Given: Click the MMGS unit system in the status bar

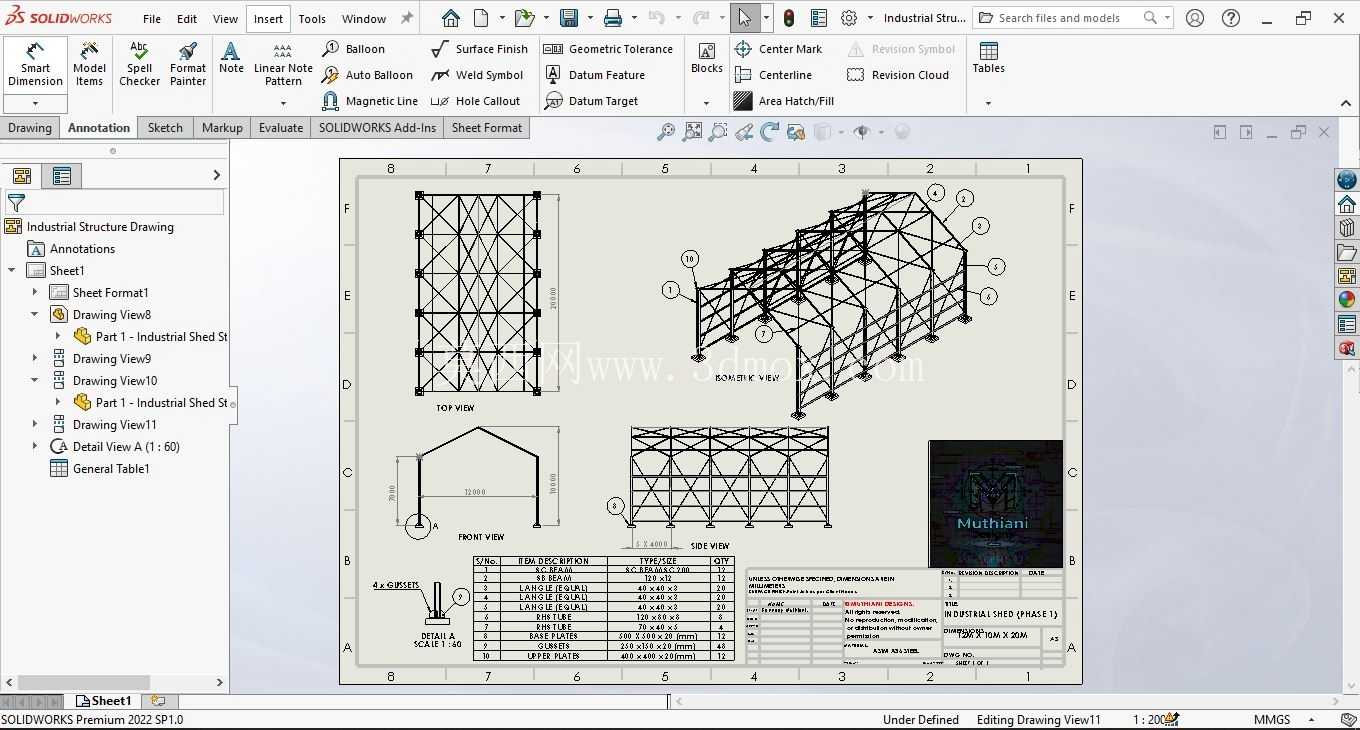Looking at the screenshot, I should tap(1272, 720).
